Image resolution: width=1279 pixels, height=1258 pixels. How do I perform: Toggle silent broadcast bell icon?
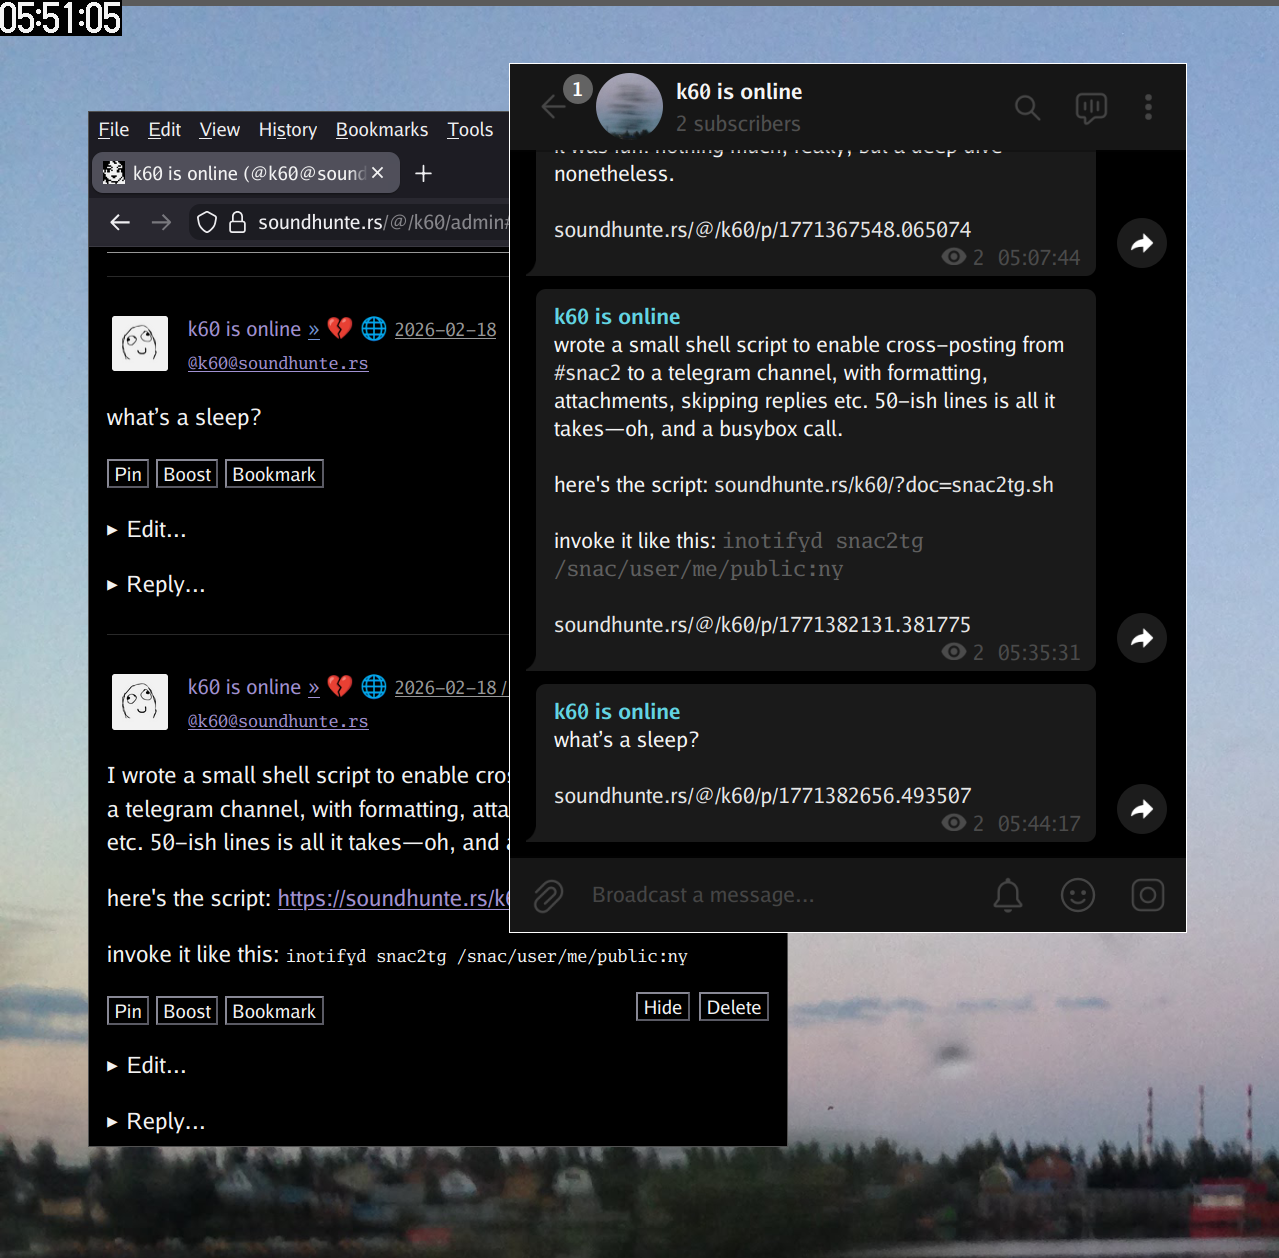pos(1007,895)
